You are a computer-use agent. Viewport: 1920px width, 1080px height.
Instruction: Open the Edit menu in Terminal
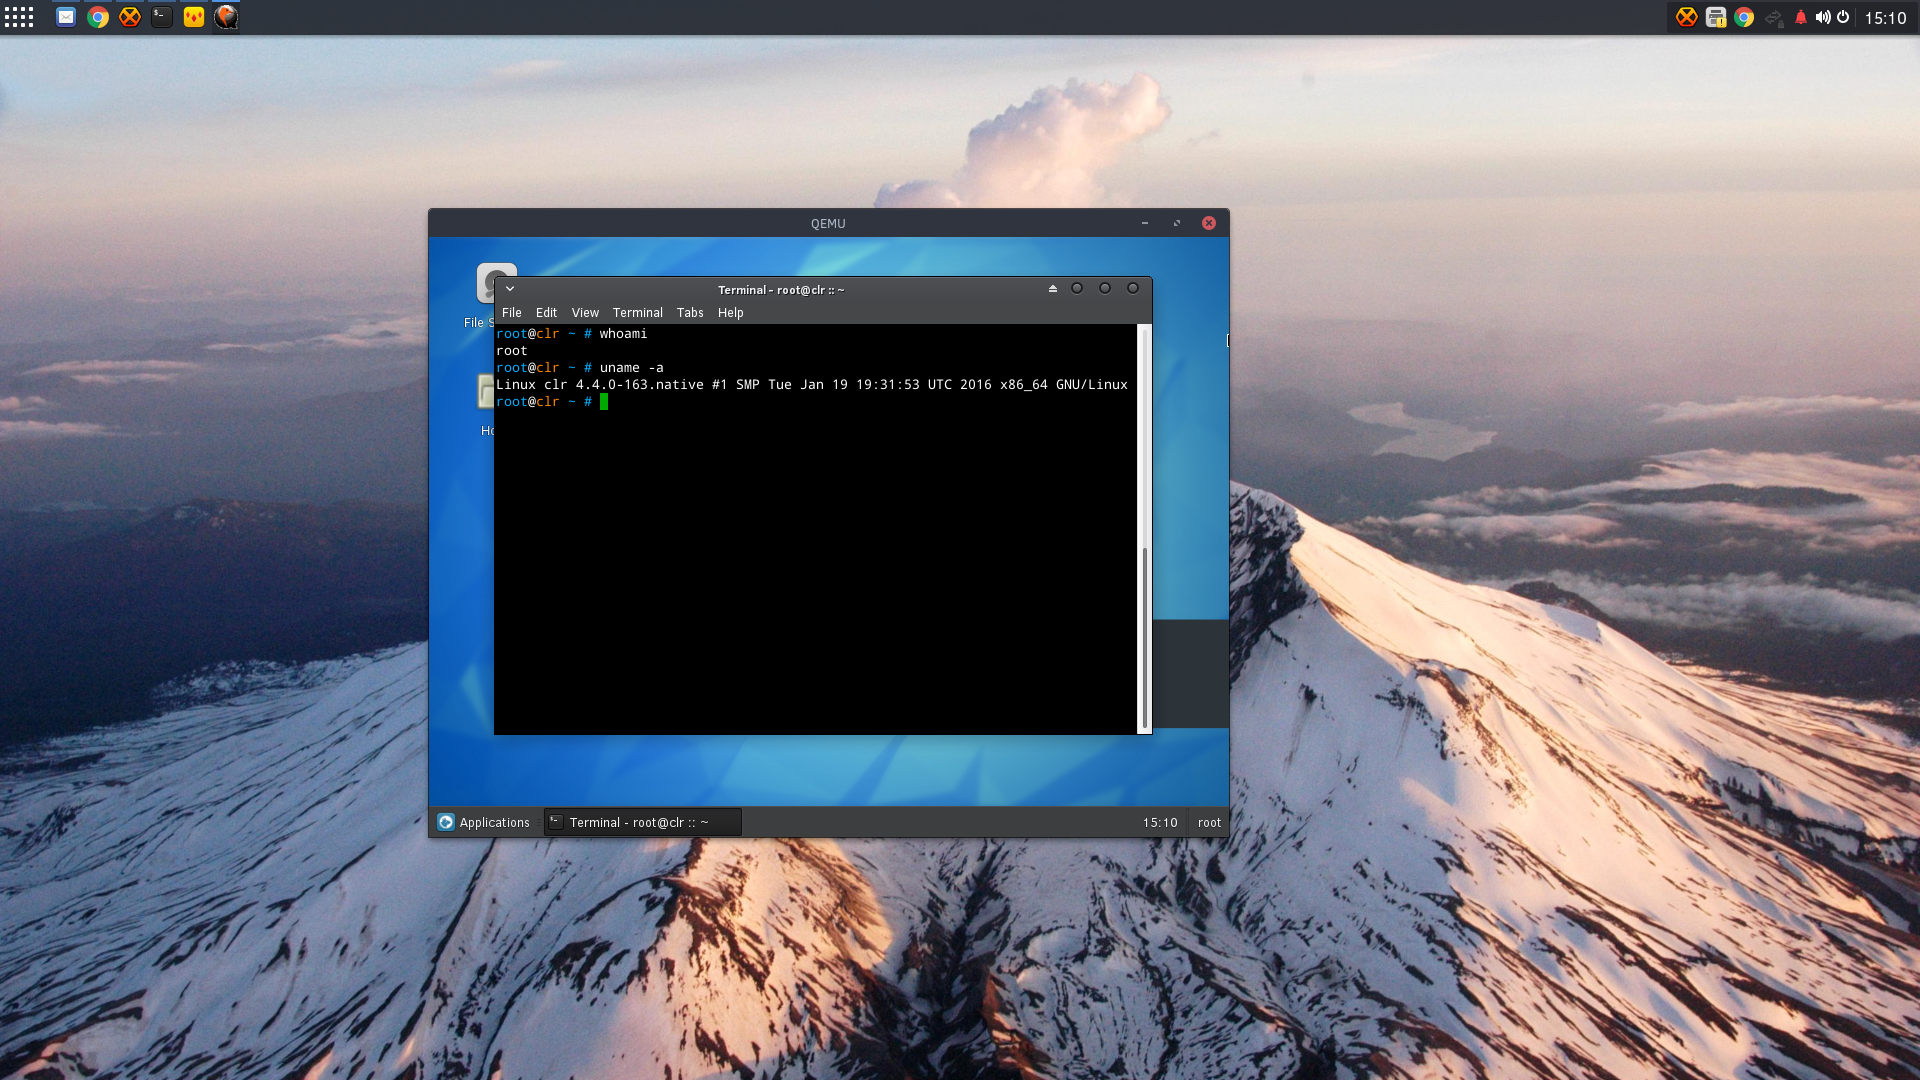546,313
